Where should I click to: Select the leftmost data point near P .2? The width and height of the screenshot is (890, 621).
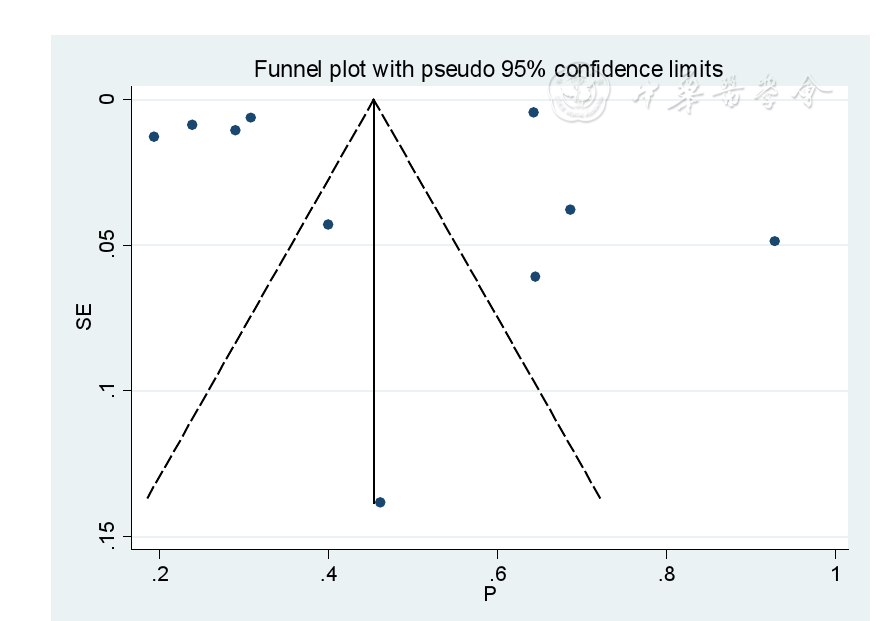point(154,137)
